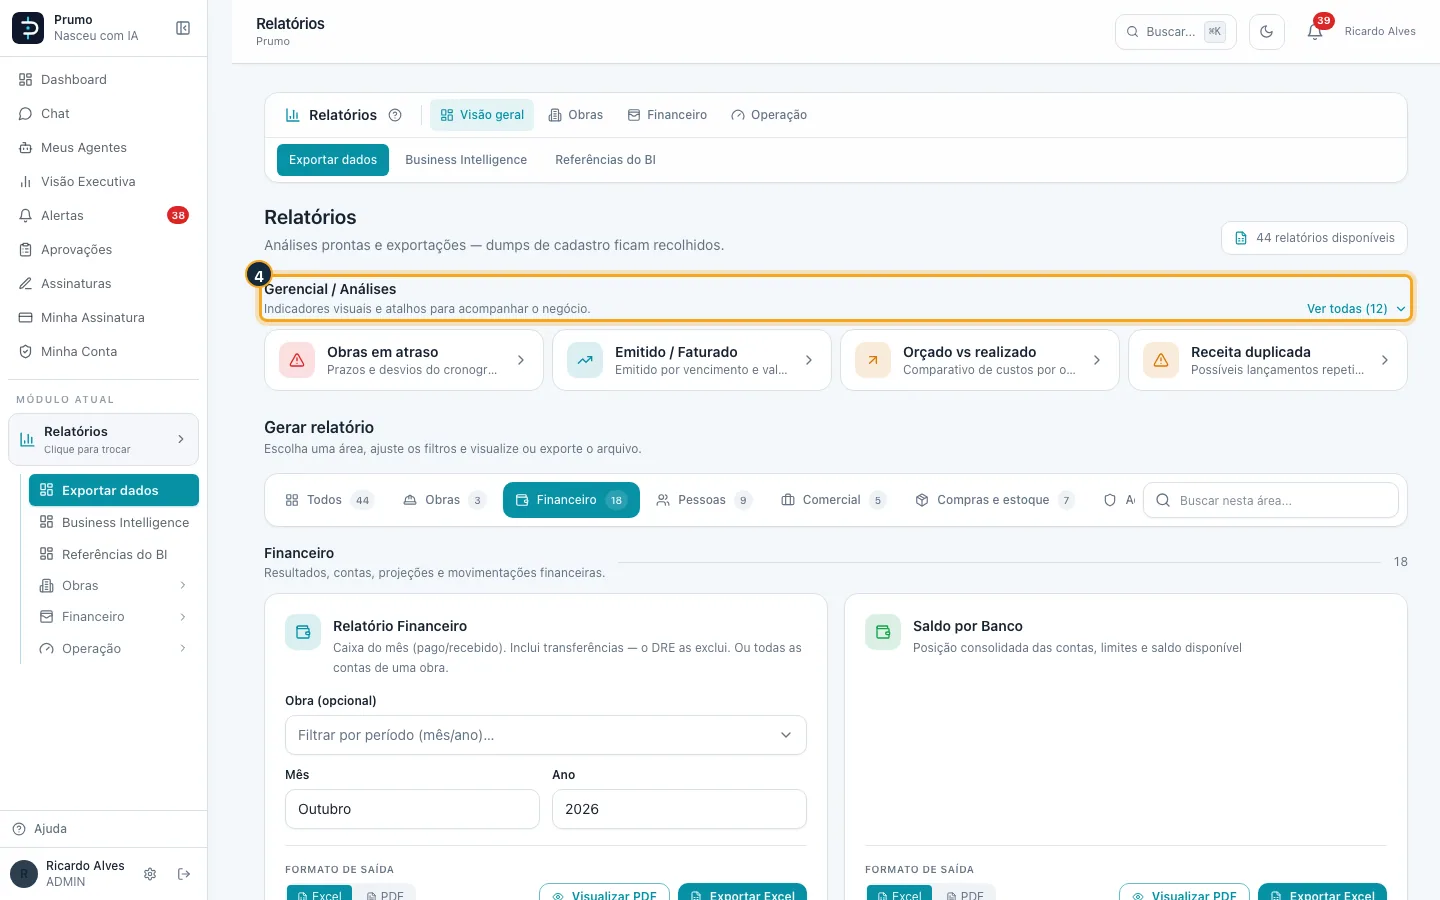Image resolution: width=1440 pixels, height=900 pixels.
Task: Filter reports by Comercial category
Action: (833, 500)
